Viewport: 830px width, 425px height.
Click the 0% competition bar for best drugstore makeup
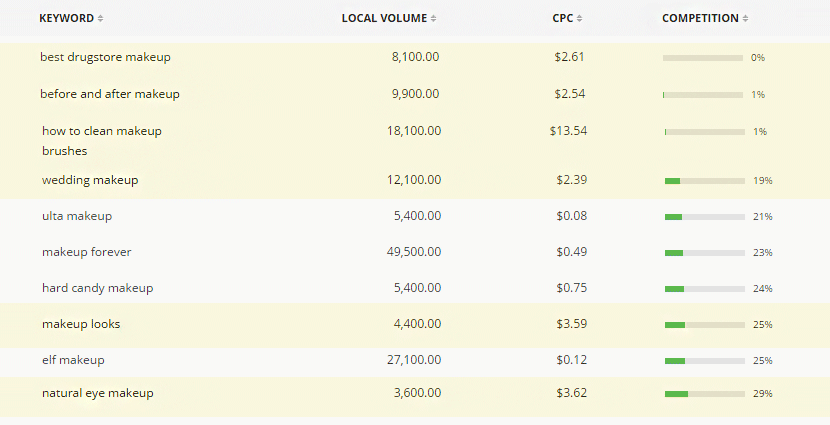point(703,58)
